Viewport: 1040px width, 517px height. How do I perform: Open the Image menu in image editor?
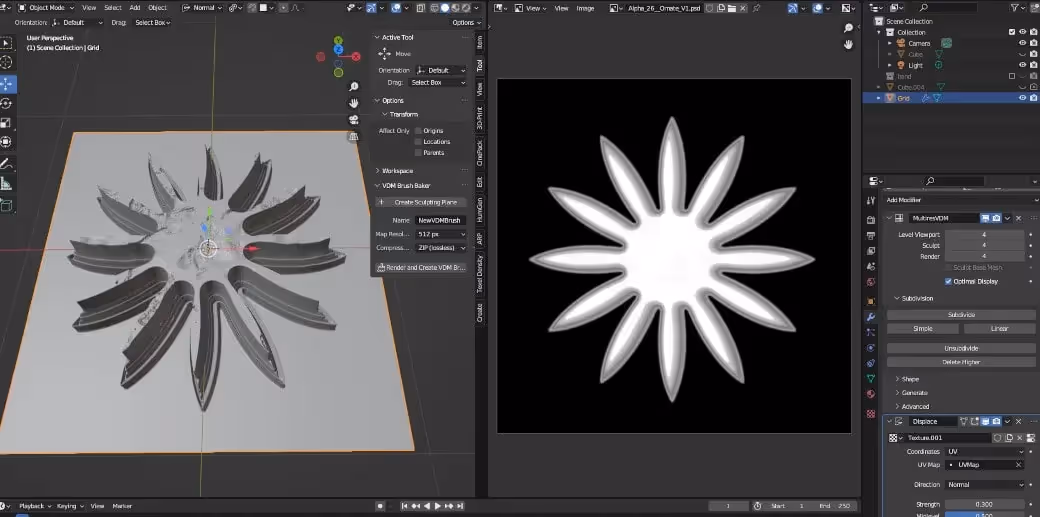[585, 8]
